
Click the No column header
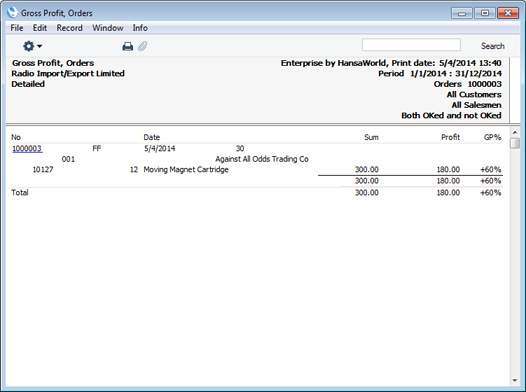16,137
